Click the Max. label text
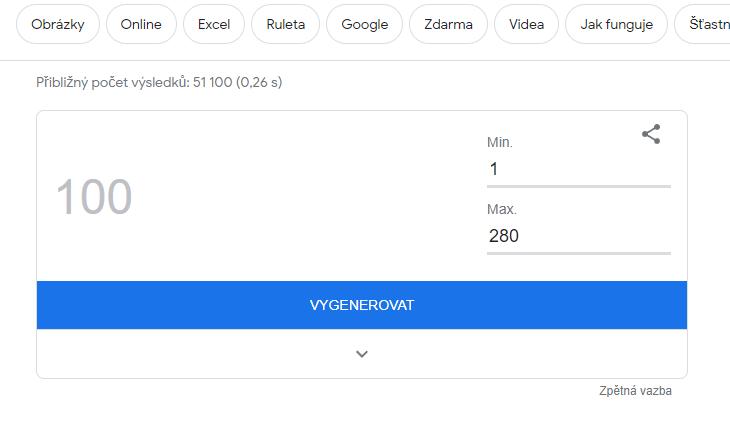 502,210
